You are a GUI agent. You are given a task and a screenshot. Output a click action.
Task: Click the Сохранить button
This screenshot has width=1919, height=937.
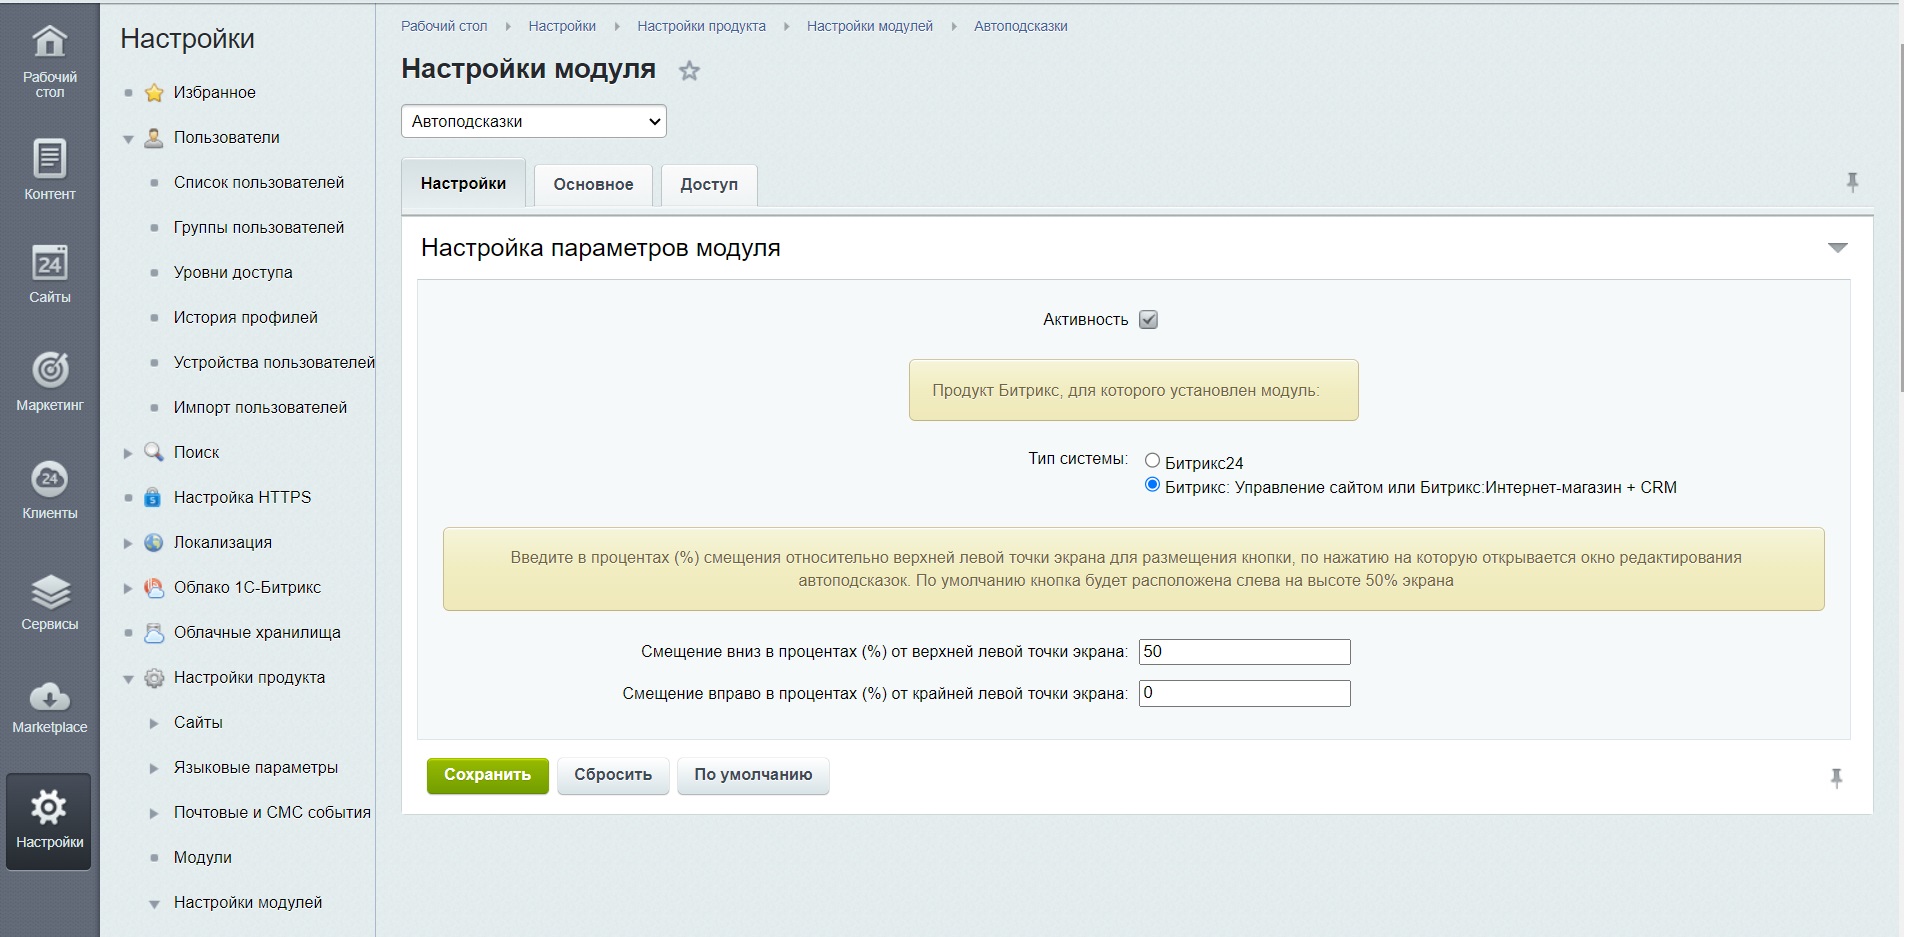487,775
